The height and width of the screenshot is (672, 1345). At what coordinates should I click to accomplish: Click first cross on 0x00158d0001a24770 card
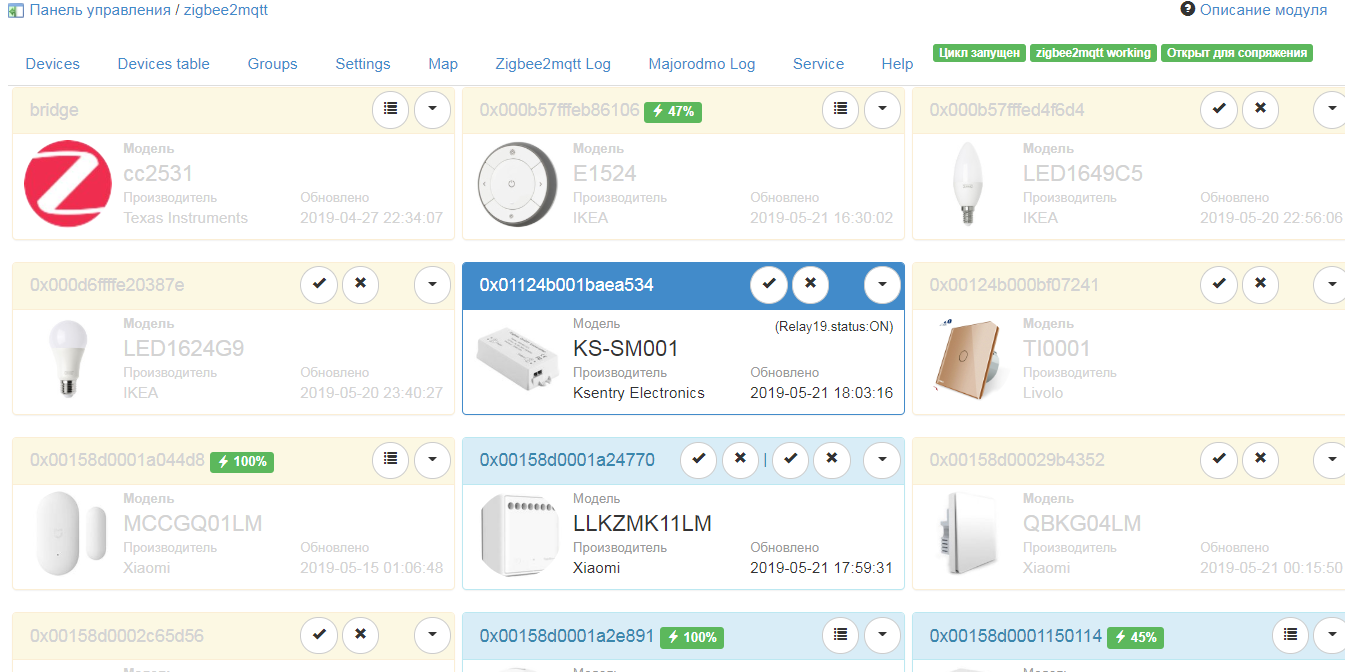(x=740, y=459)
